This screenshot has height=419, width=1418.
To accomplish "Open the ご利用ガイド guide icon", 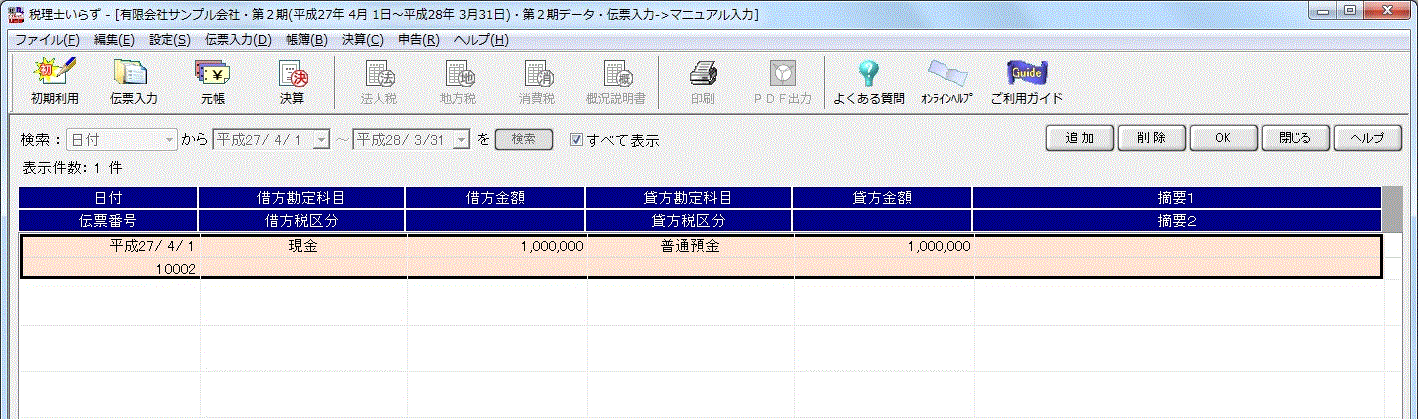I will tap(1026, 81).
